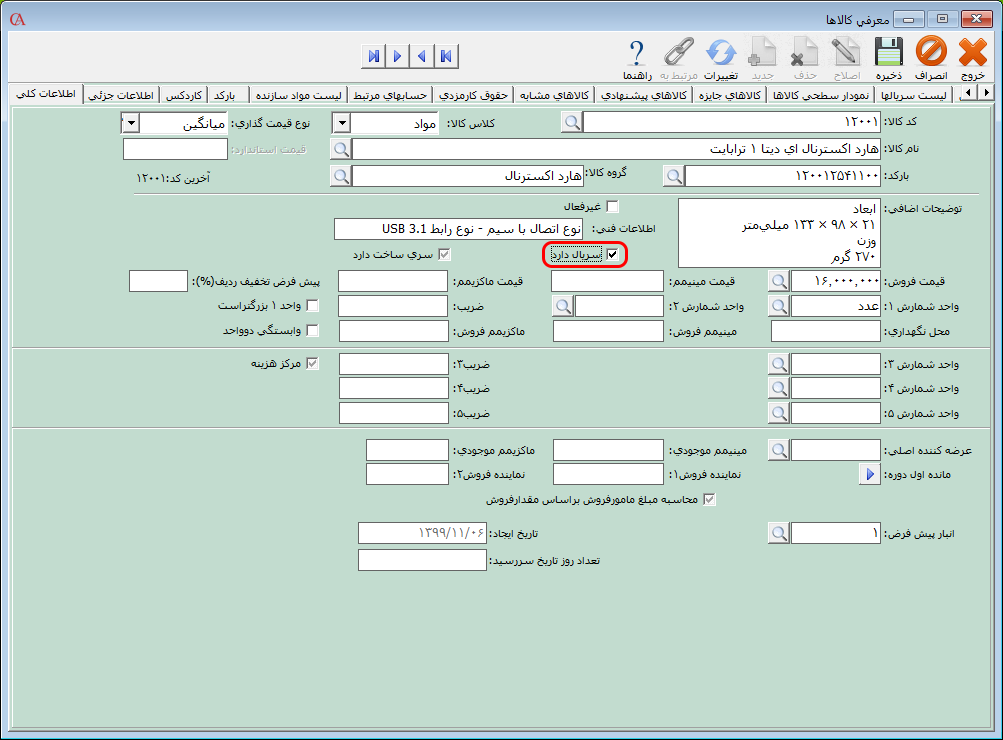Image resolution: width=1003 pixels, height=740 pixels.
Task: Tick the وابستگی دوواحد checkbox
Action: 312,331
